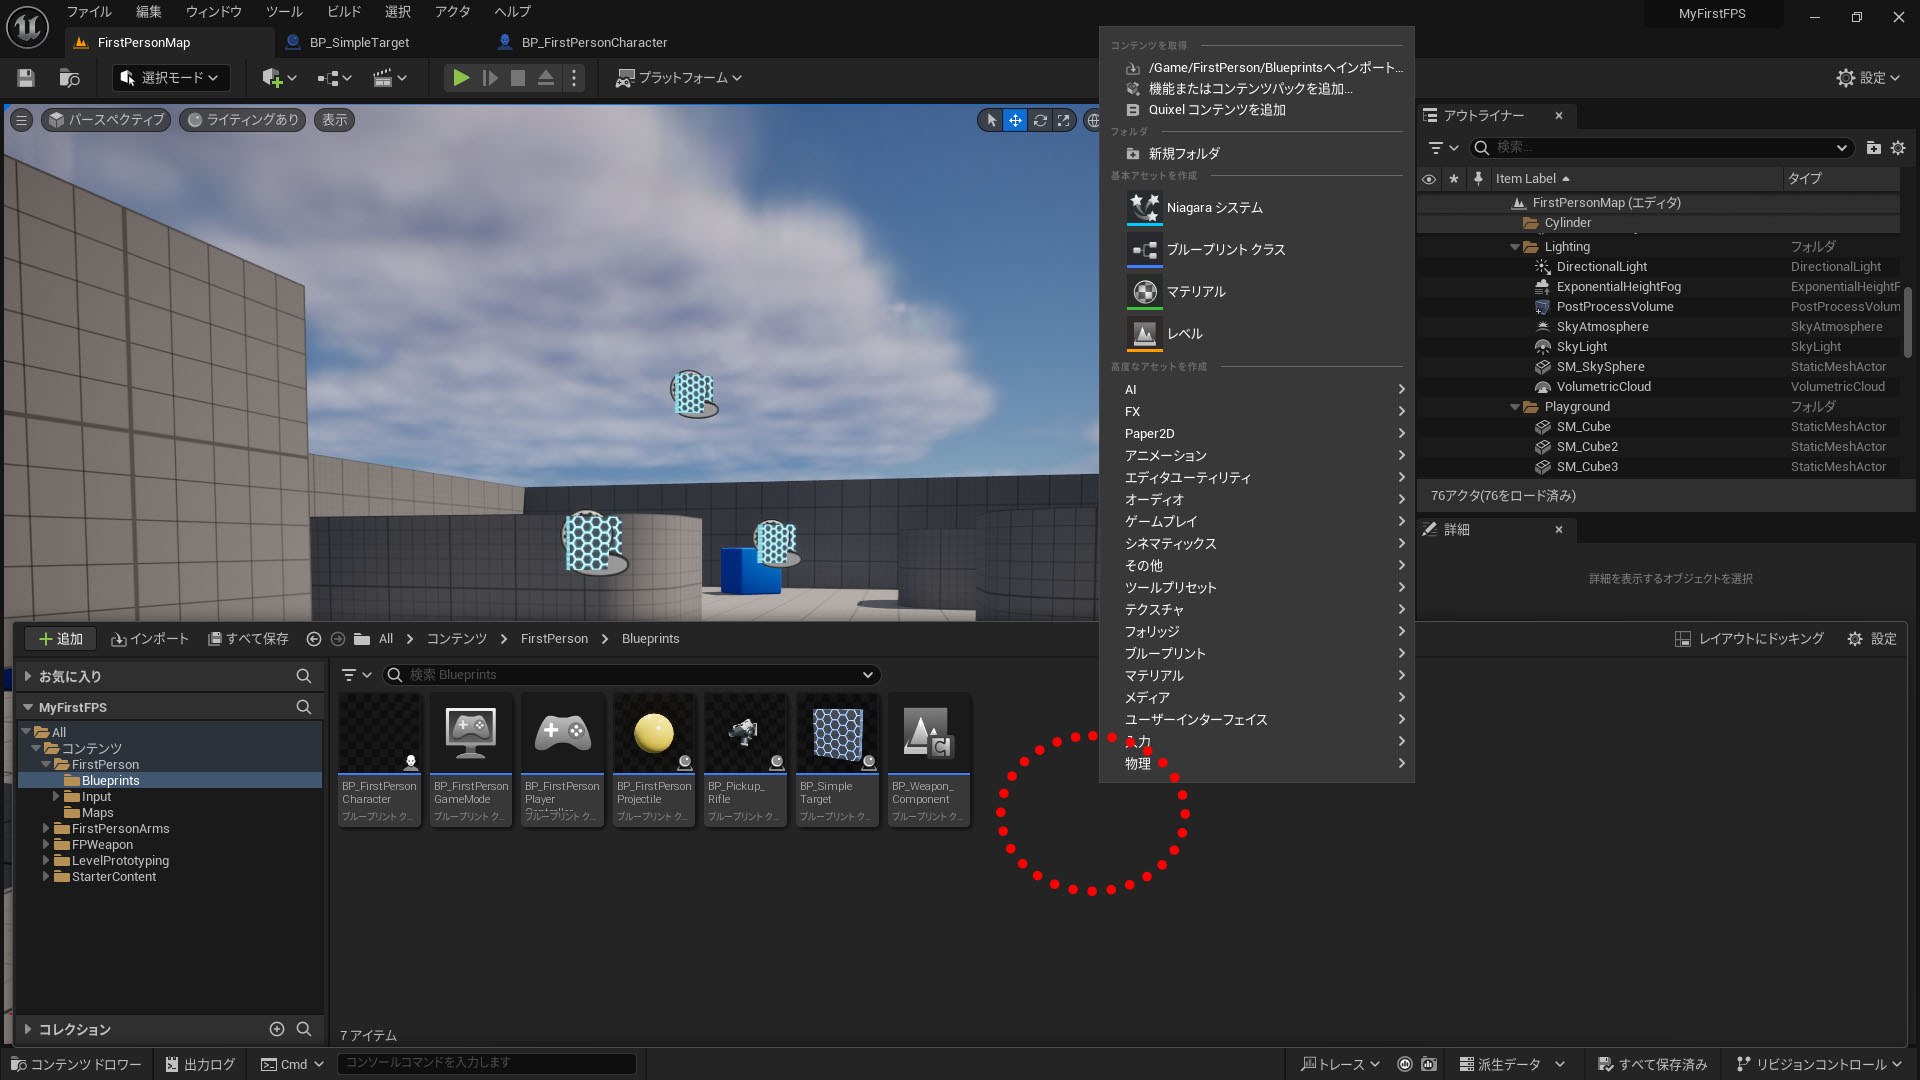Expand the Collections section
The width and height of the screenshot is (1920, 1080).
pyautogui.click(x=28, y=1029)
